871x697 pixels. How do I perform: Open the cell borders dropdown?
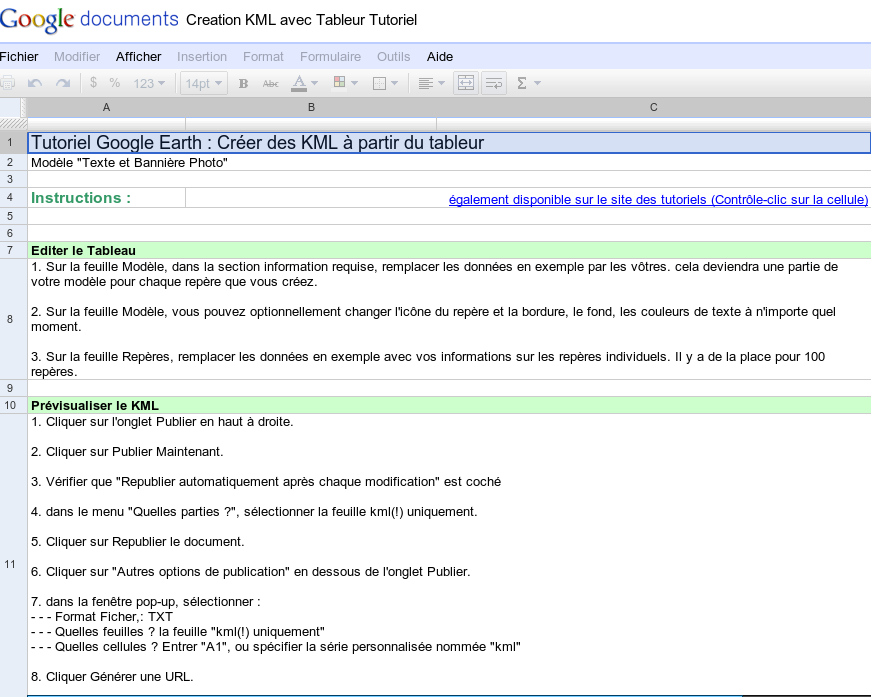tap(385, 83)
